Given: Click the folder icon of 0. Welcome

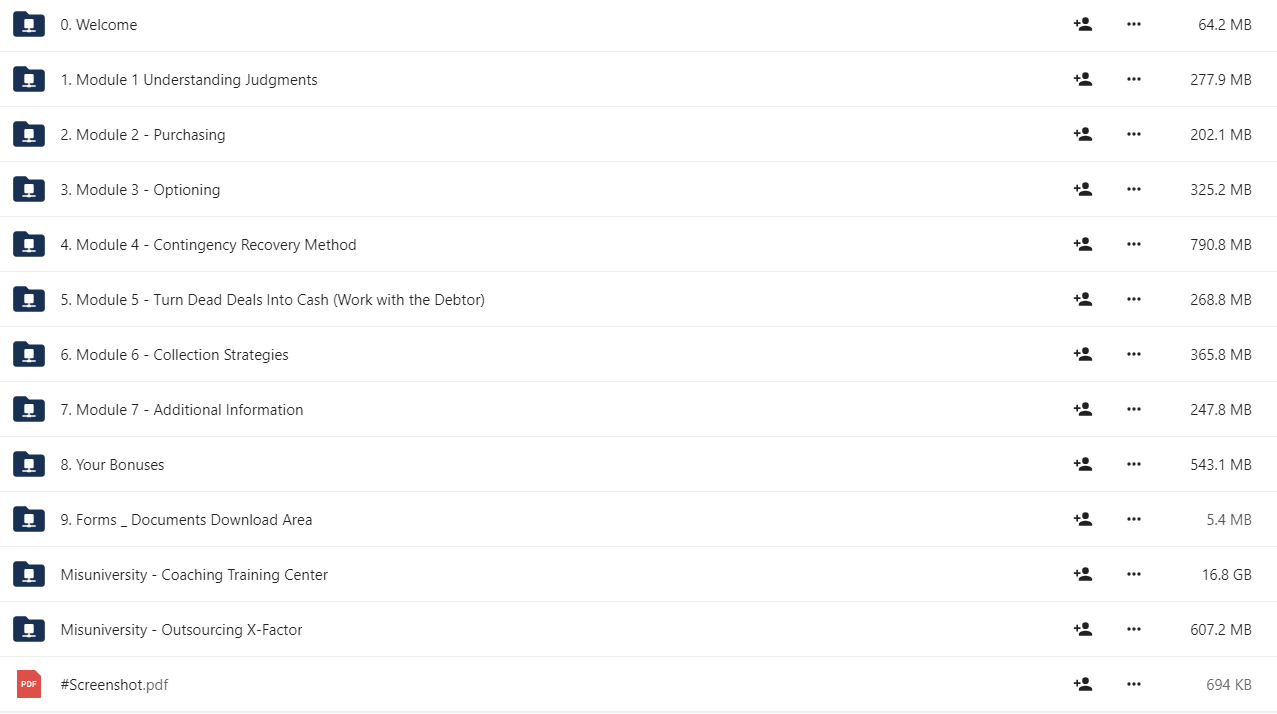Looking at the screenshot, I should (x=29, y=24).
